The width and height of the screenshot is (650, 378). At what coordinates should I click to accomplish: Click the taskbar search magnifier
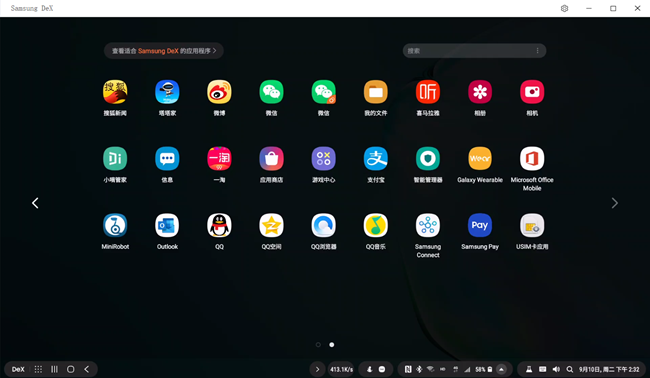[x=570, y=369]
